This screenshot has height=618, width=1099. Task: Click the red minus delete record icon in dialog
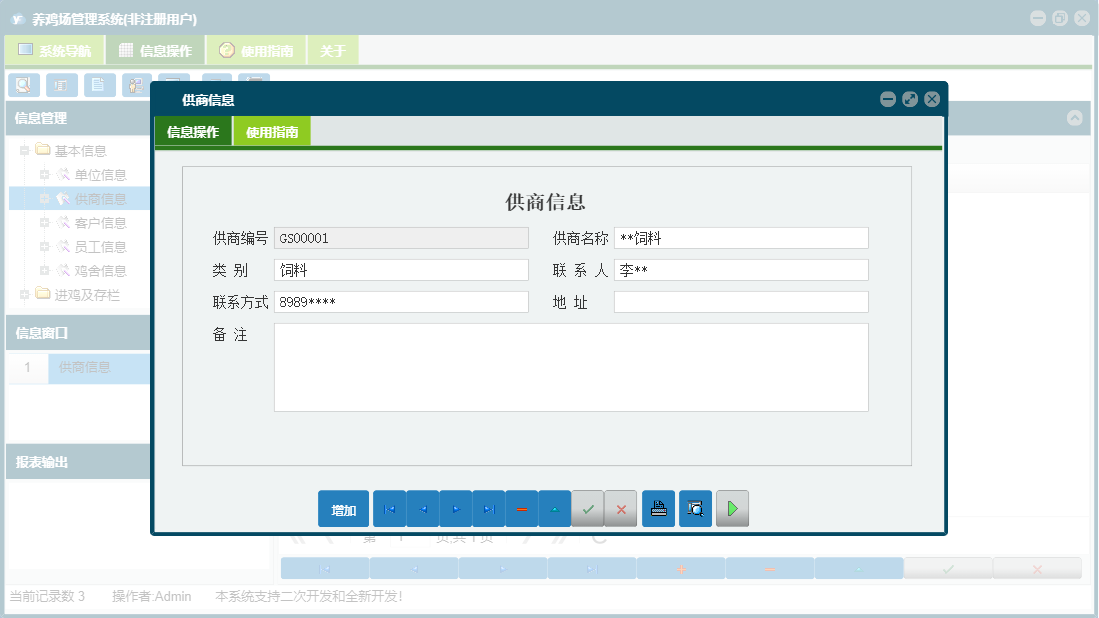click(x=521, y=509)
